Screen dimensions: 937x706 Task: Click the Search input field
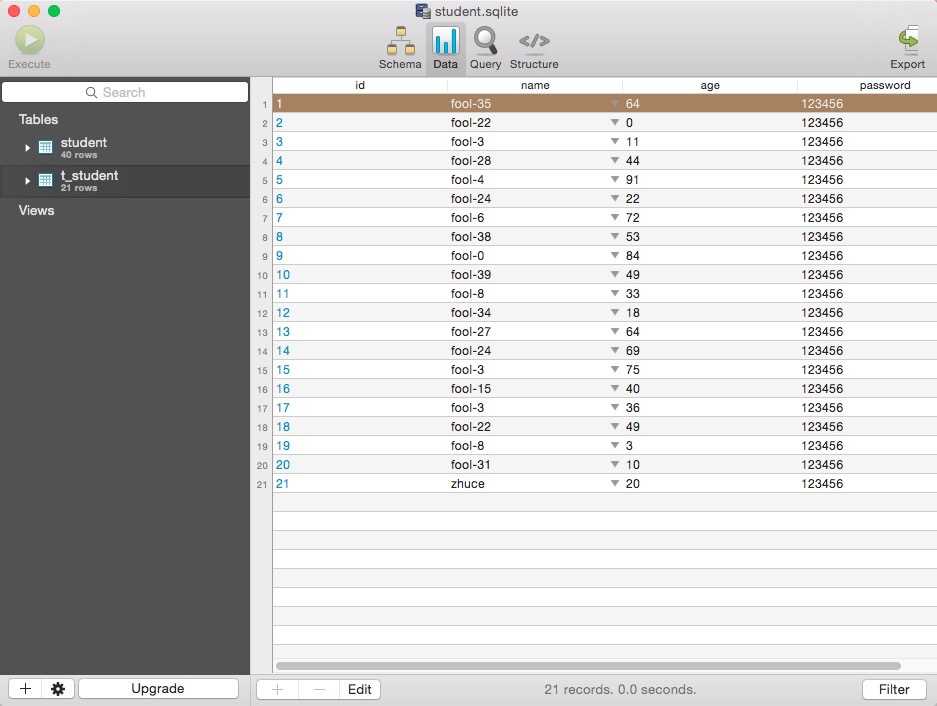125,92
